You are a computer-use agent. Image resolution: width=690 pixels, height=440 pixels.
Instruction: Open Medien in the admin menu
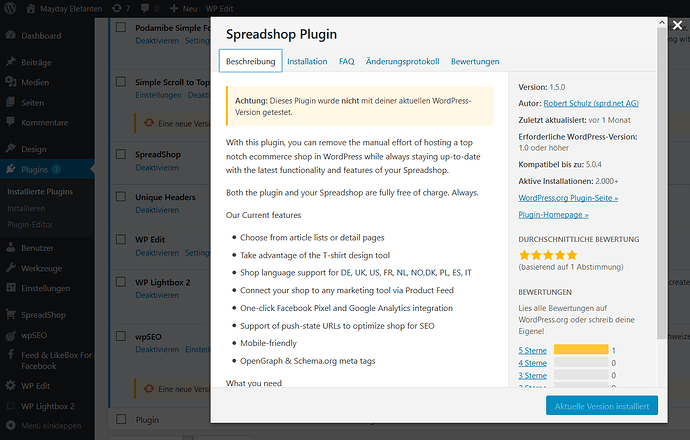click(x=34, y=83)
